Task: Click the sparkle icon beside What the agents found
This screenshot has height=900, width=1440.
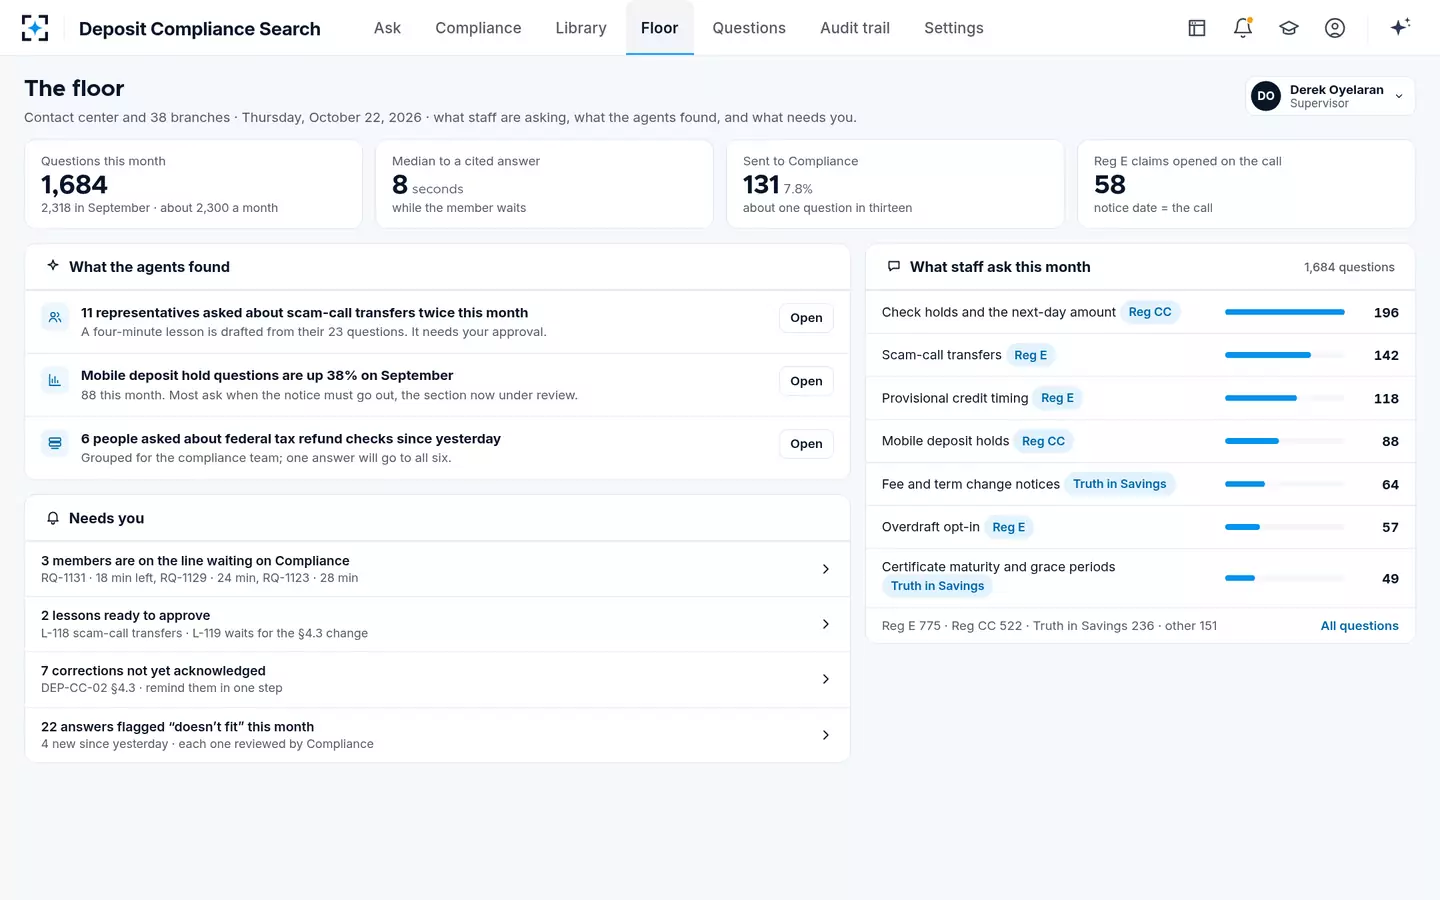Action: point(53,266)
